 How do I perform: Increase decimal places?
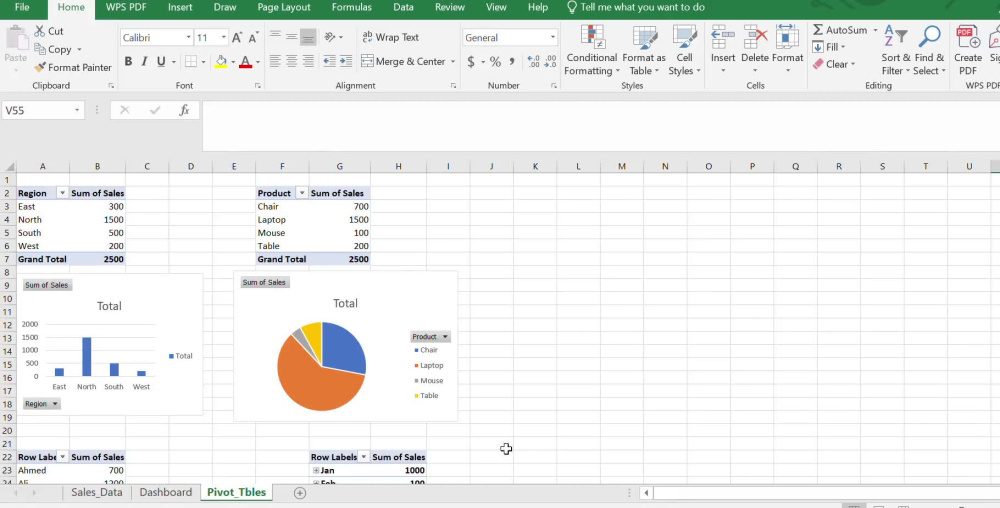[x=534, y=61]
